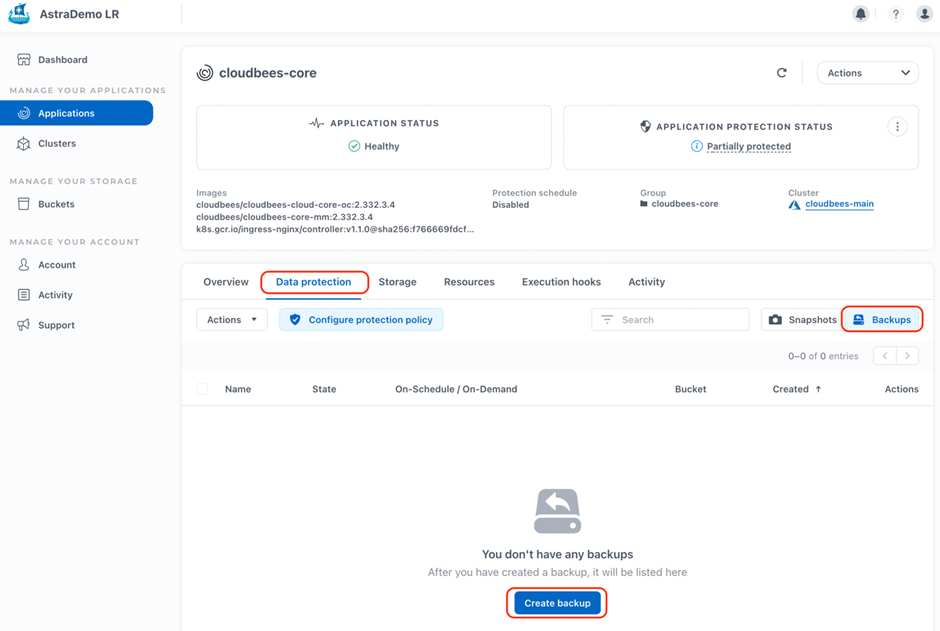The image size is (940, 631).
Task: Click the empty backups drive icon
Action: pos(558,511)
